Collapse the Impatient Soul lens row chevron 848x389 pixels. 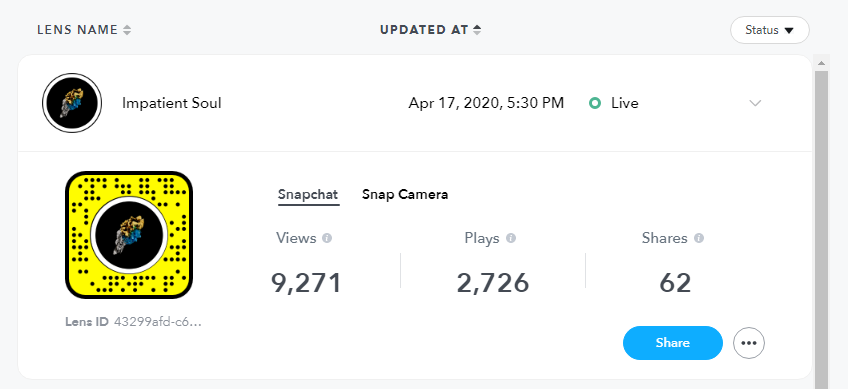[x=755, y=103]
